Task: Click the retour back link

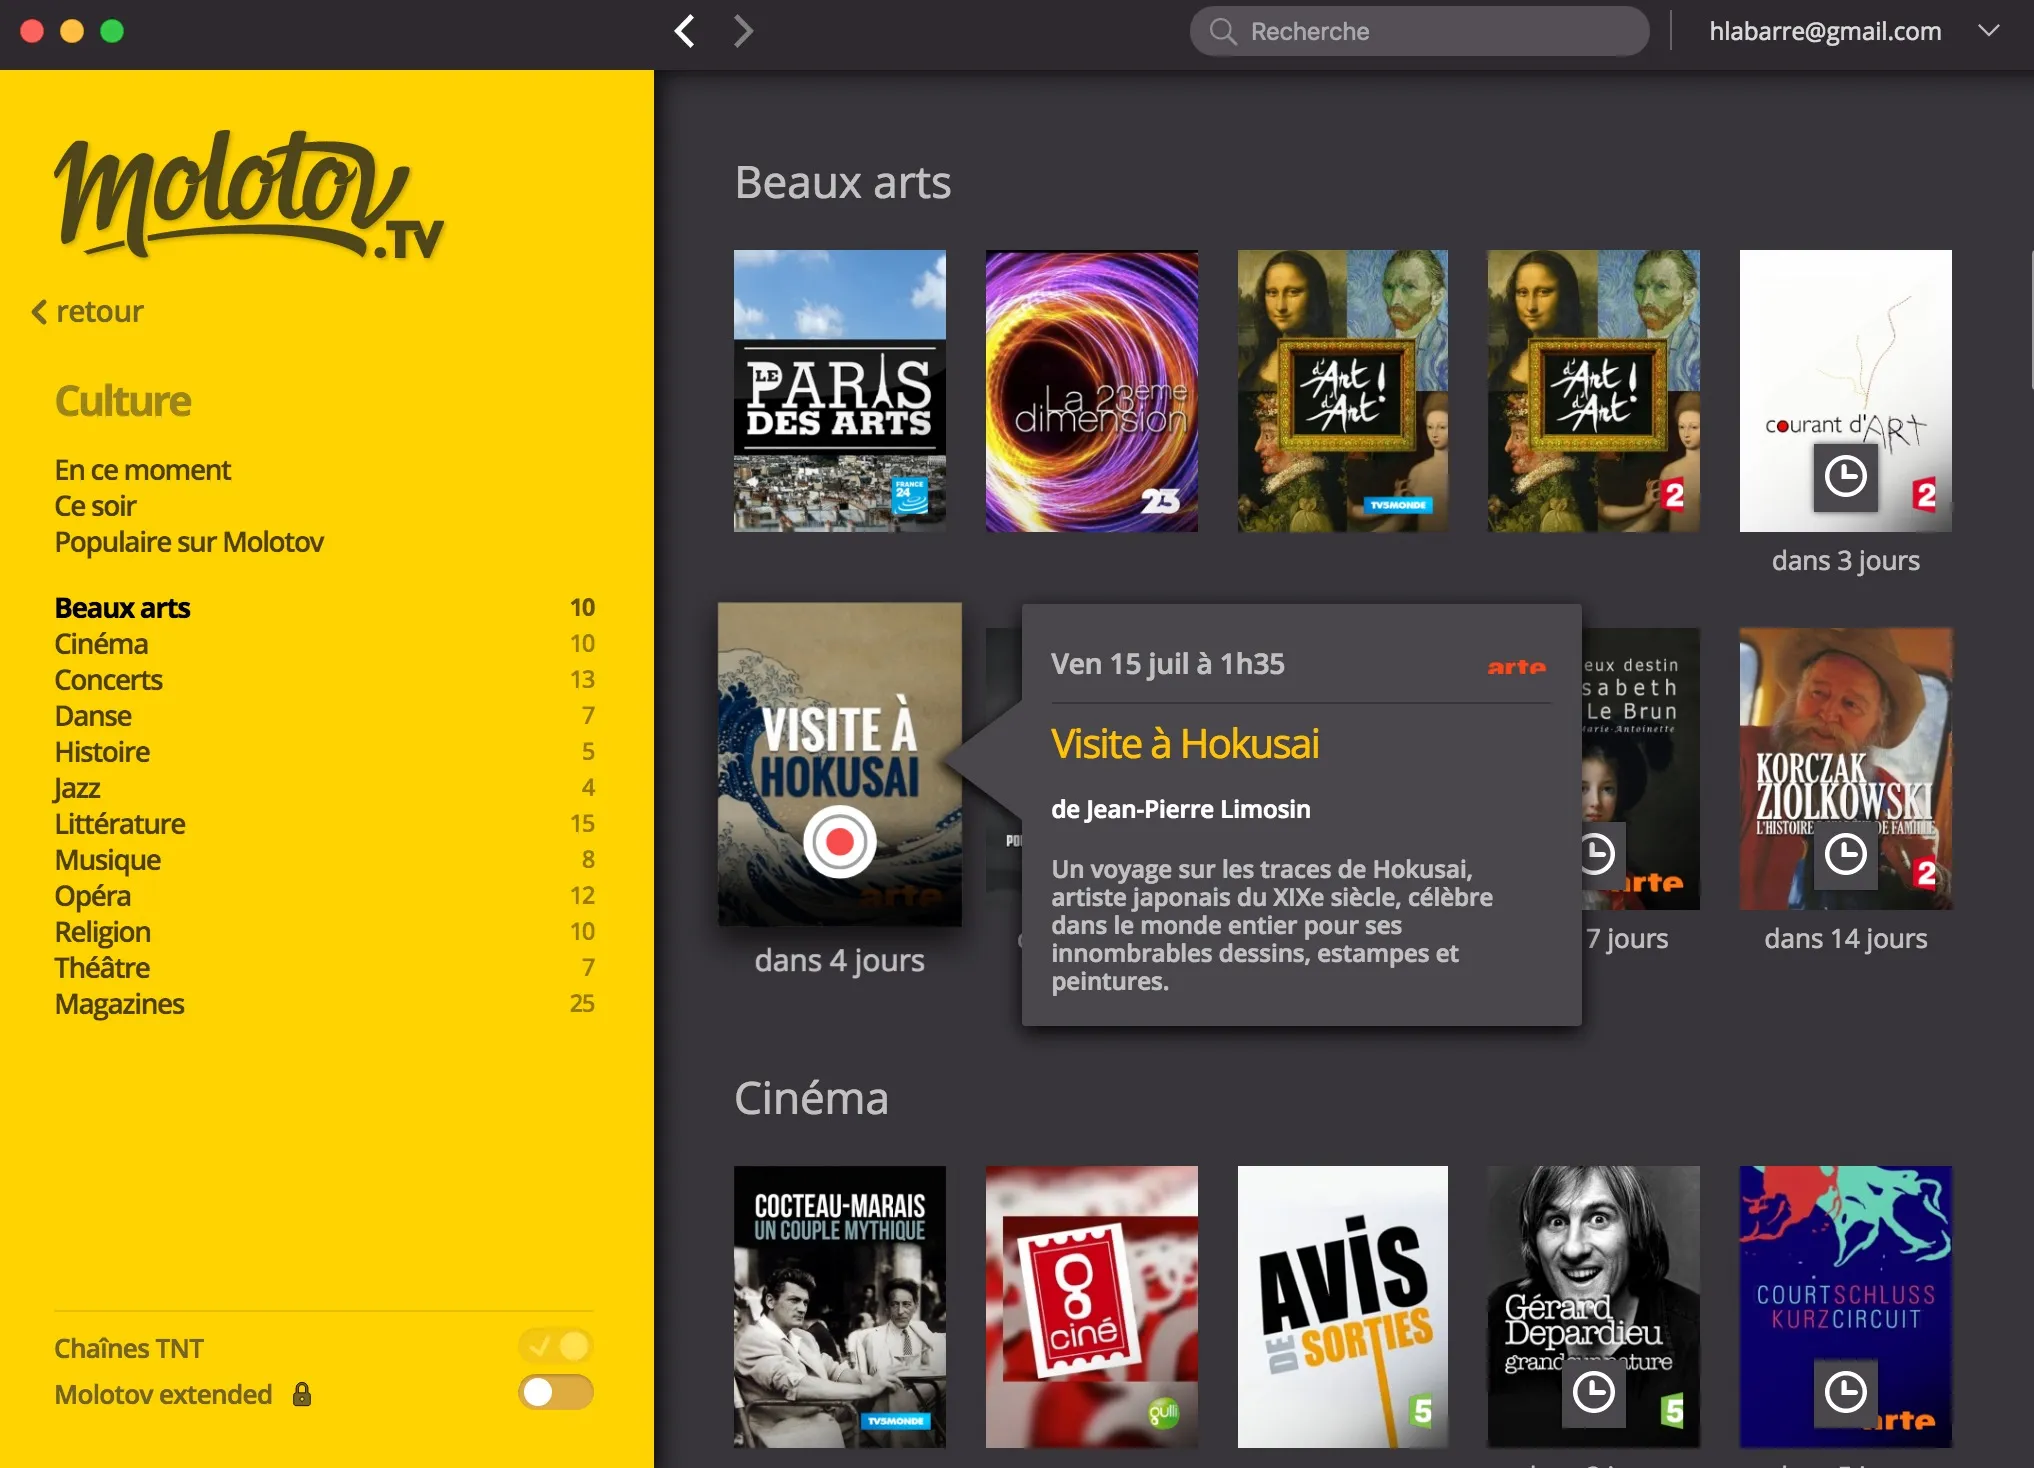Action: click(88, 311)
